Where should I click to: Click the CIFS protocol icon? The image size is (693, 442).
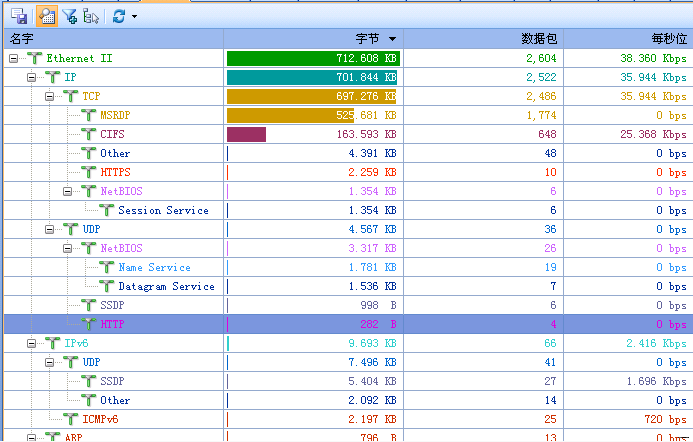88,134
